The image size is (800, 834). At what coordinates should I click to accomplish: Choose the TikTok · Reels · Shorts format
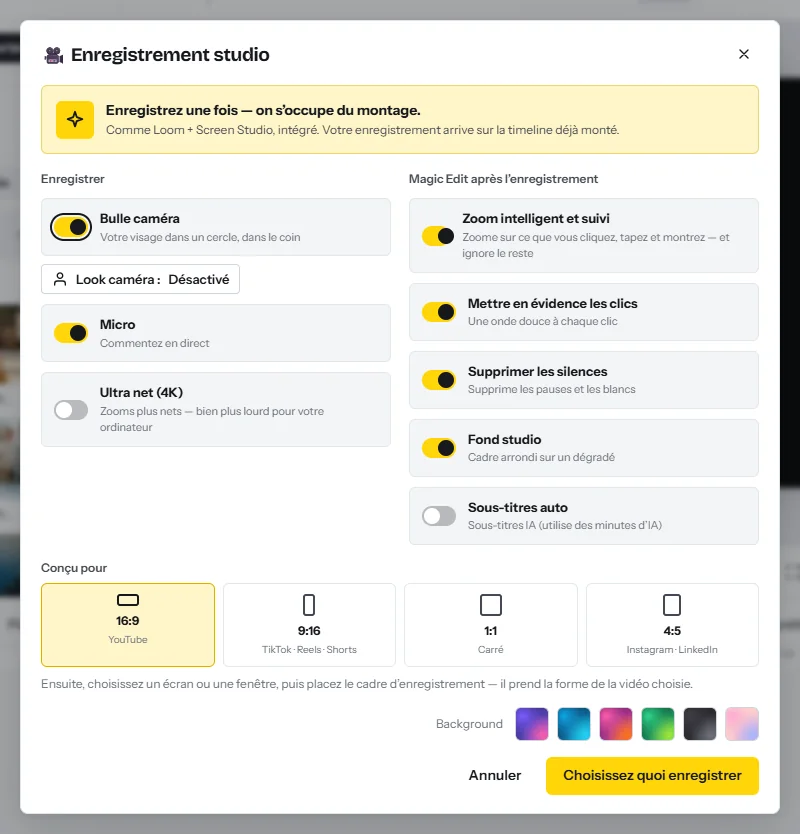tap(309, 625)
